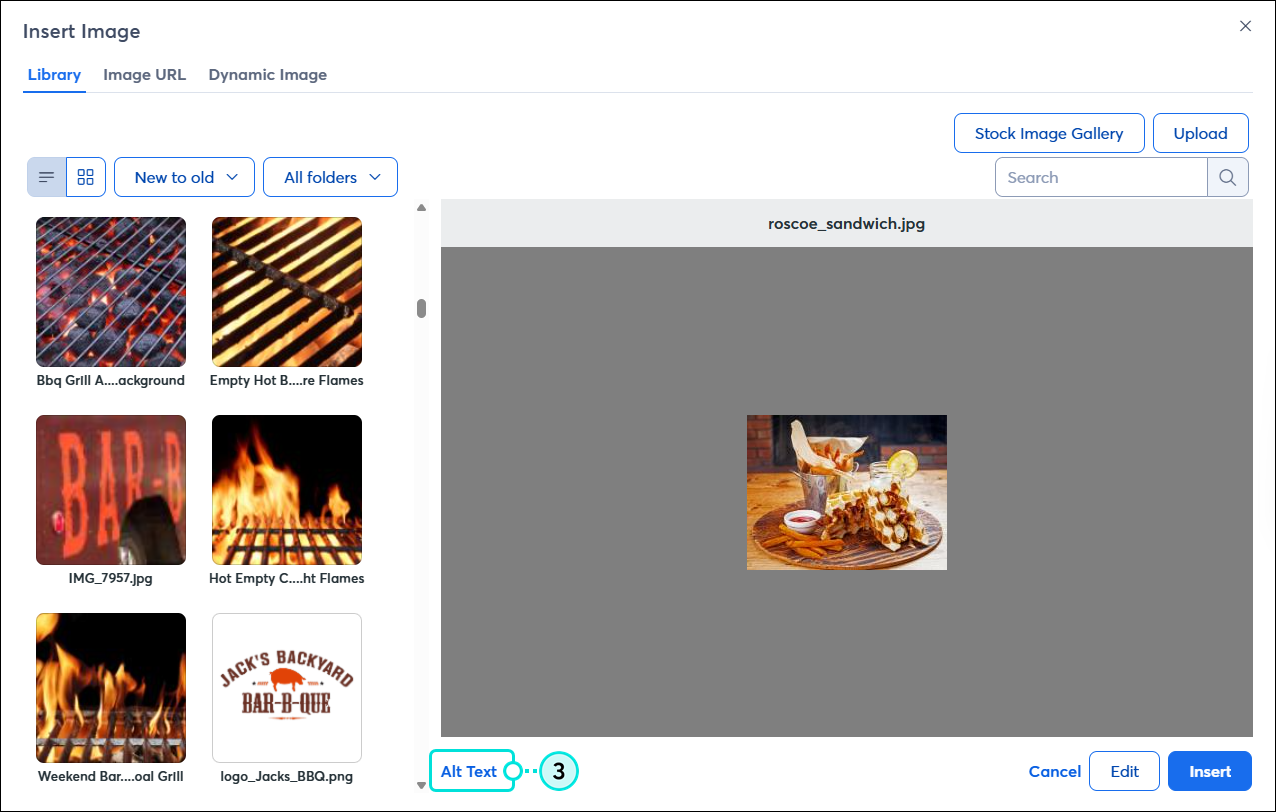The image size is (1276, 812).
Task: Click the scroll up arrow in image list
Action: tap(421, 208)
